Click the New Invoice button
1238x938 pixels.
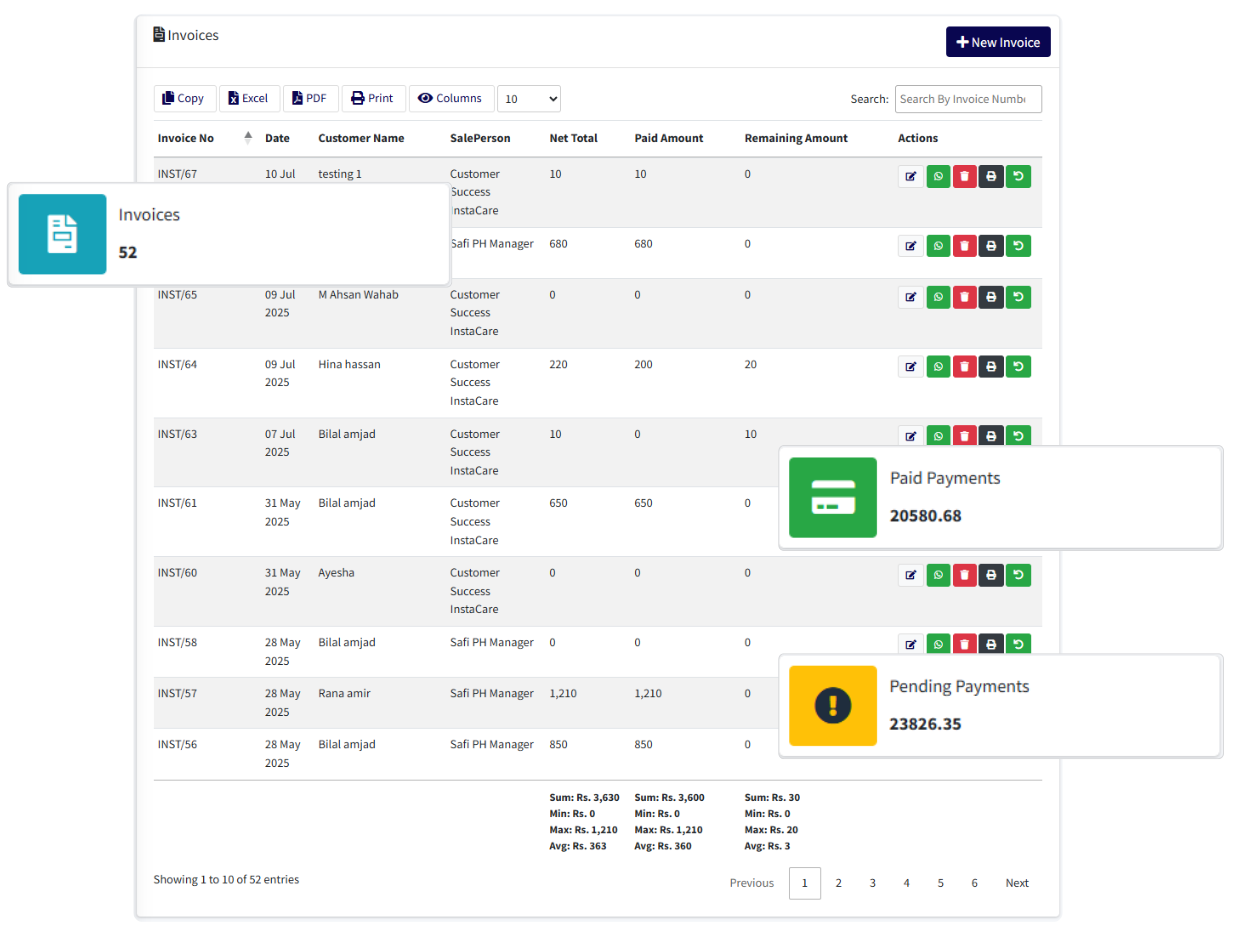[x=998, y=42]
